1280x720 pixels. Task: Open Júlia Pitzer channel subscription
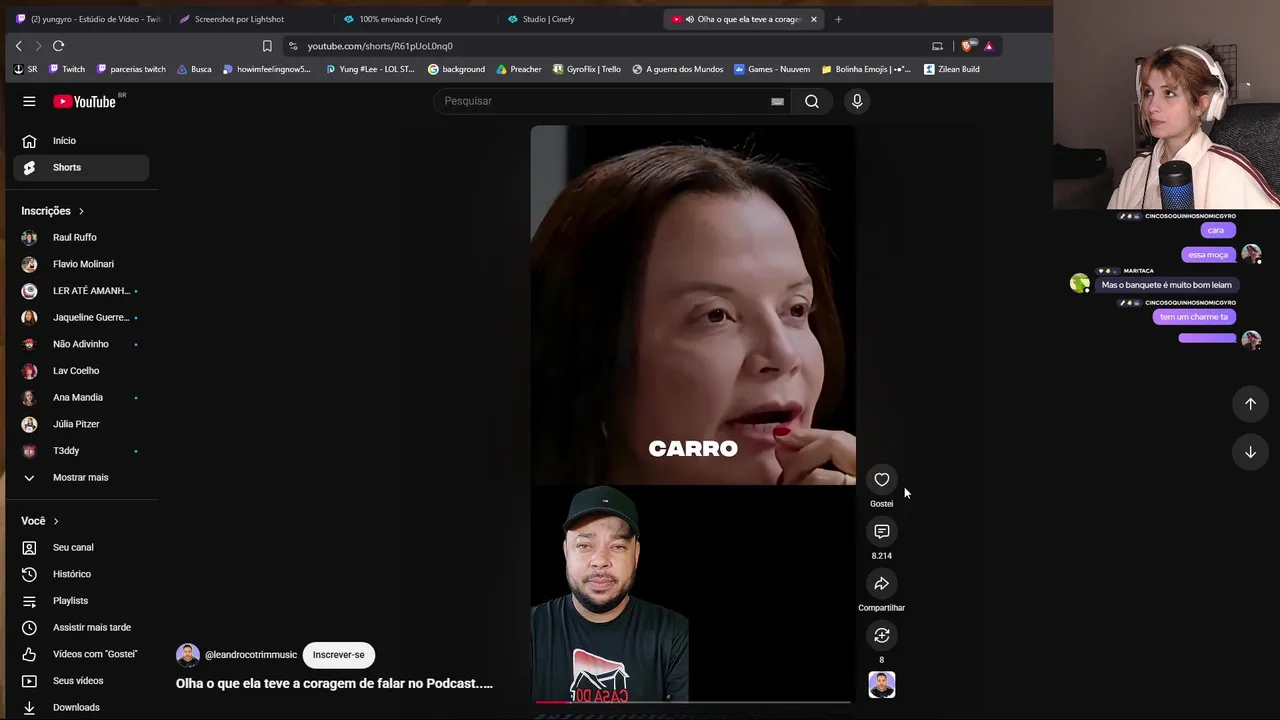pos(81,425)
